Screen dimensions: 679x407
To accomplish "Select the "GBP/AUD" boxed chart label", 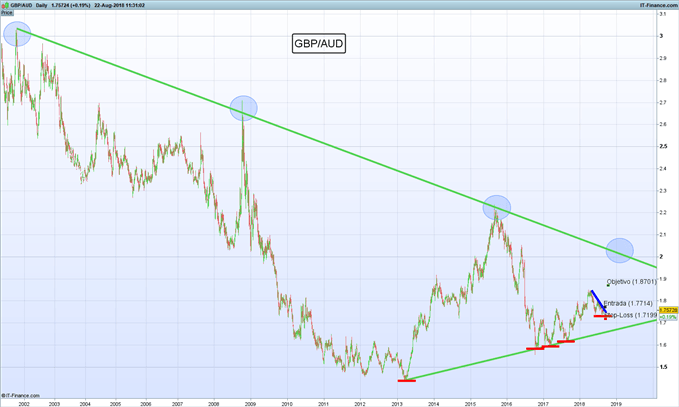I will pyautogui.click(x=319, y=43).
